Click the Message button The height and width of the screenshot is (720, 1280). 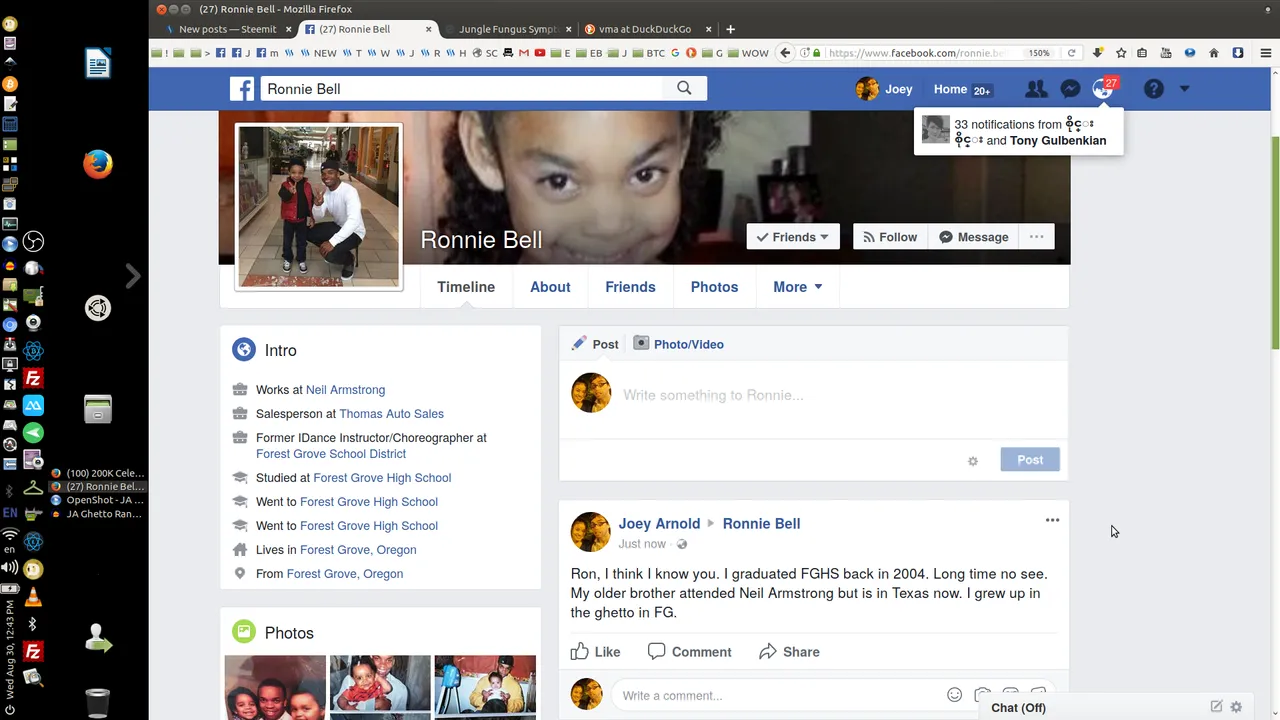pyautogui.click(x=973, y=237)
